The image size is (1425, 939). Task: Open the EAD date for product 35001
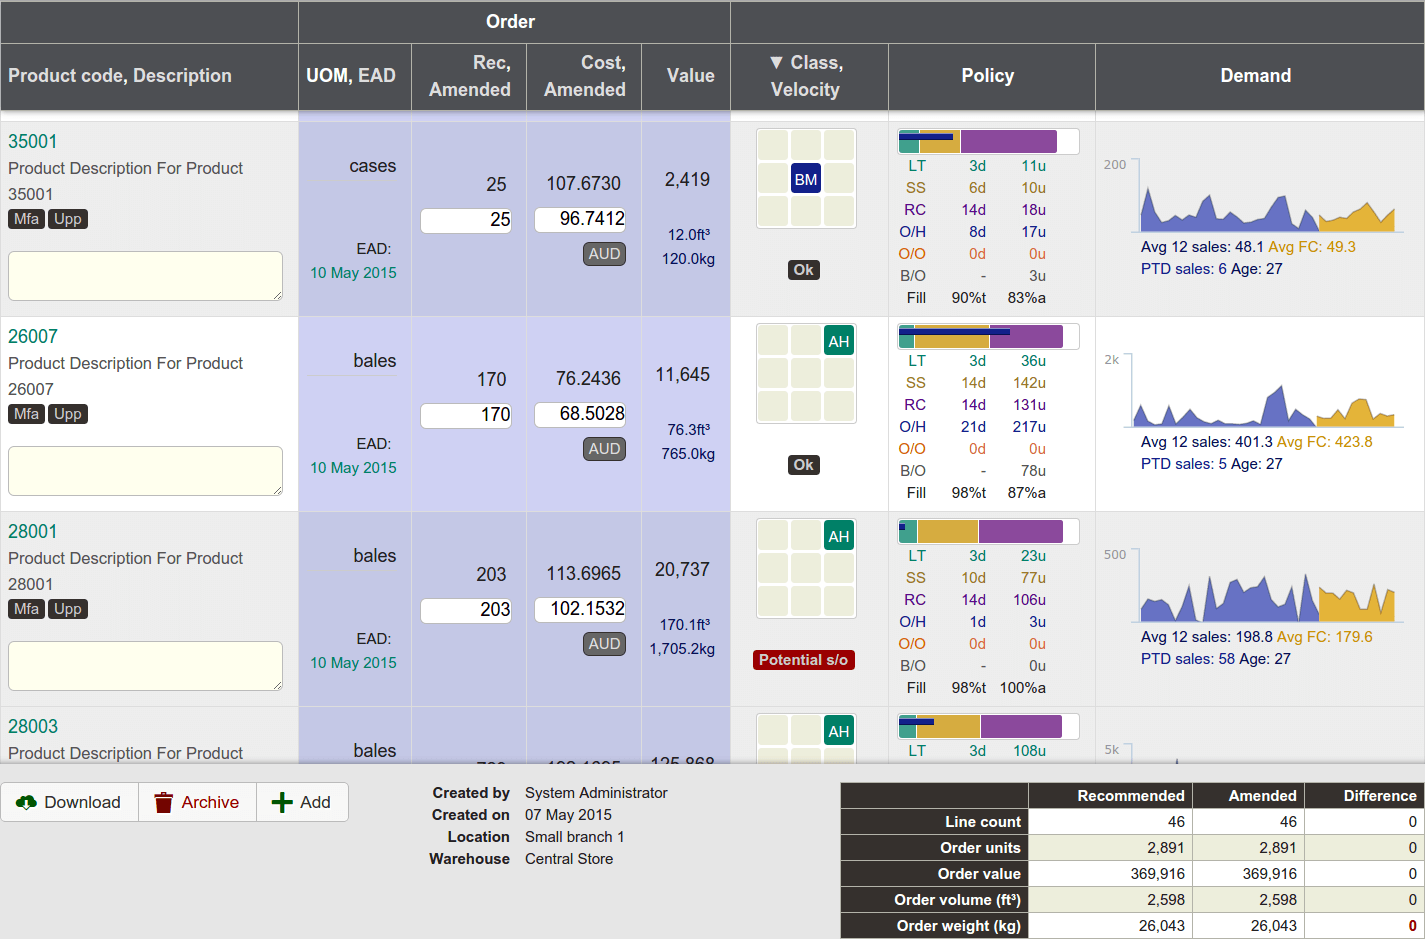353,272
